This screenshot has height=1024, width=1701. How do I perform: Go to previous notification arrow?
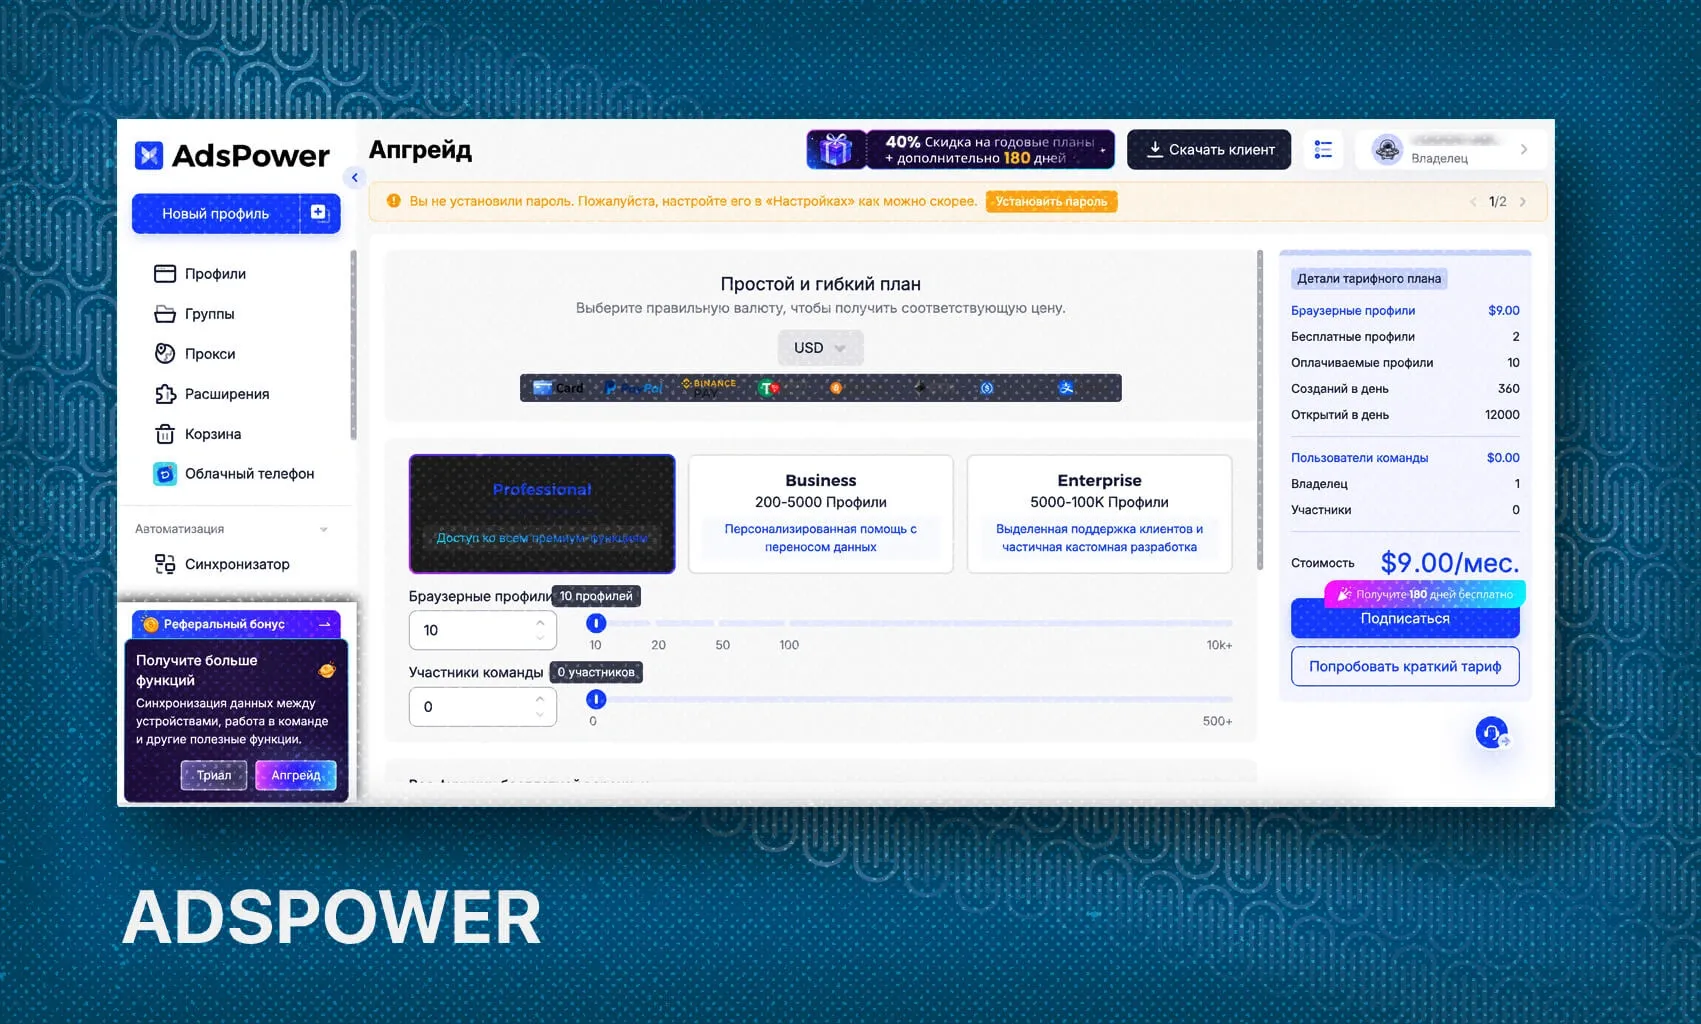click(1473, 201)
